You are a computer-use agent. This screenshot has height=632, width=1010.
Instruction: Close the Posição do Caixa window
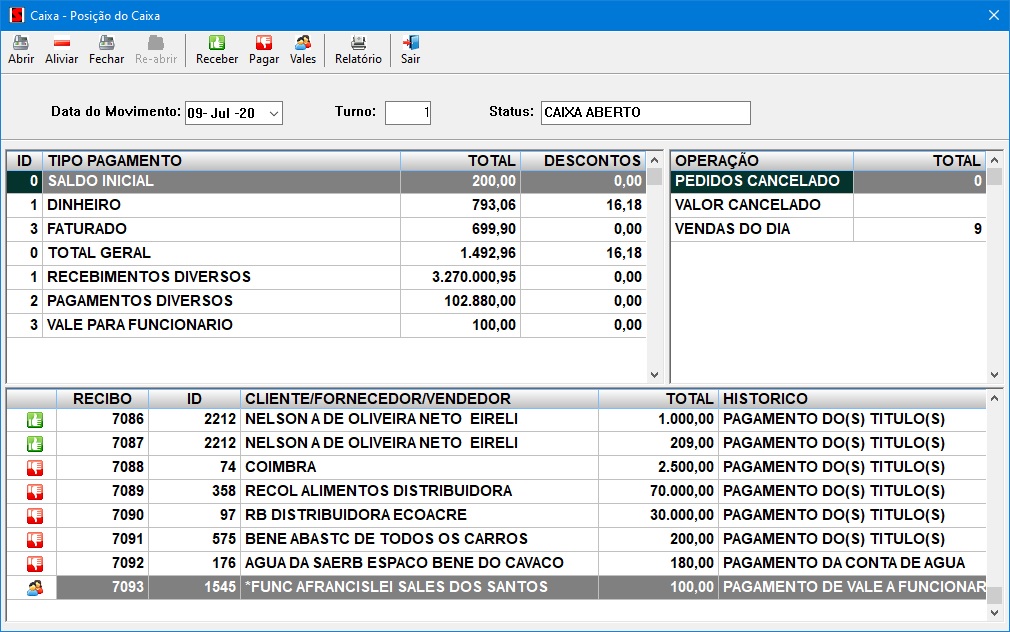point(993,15)
